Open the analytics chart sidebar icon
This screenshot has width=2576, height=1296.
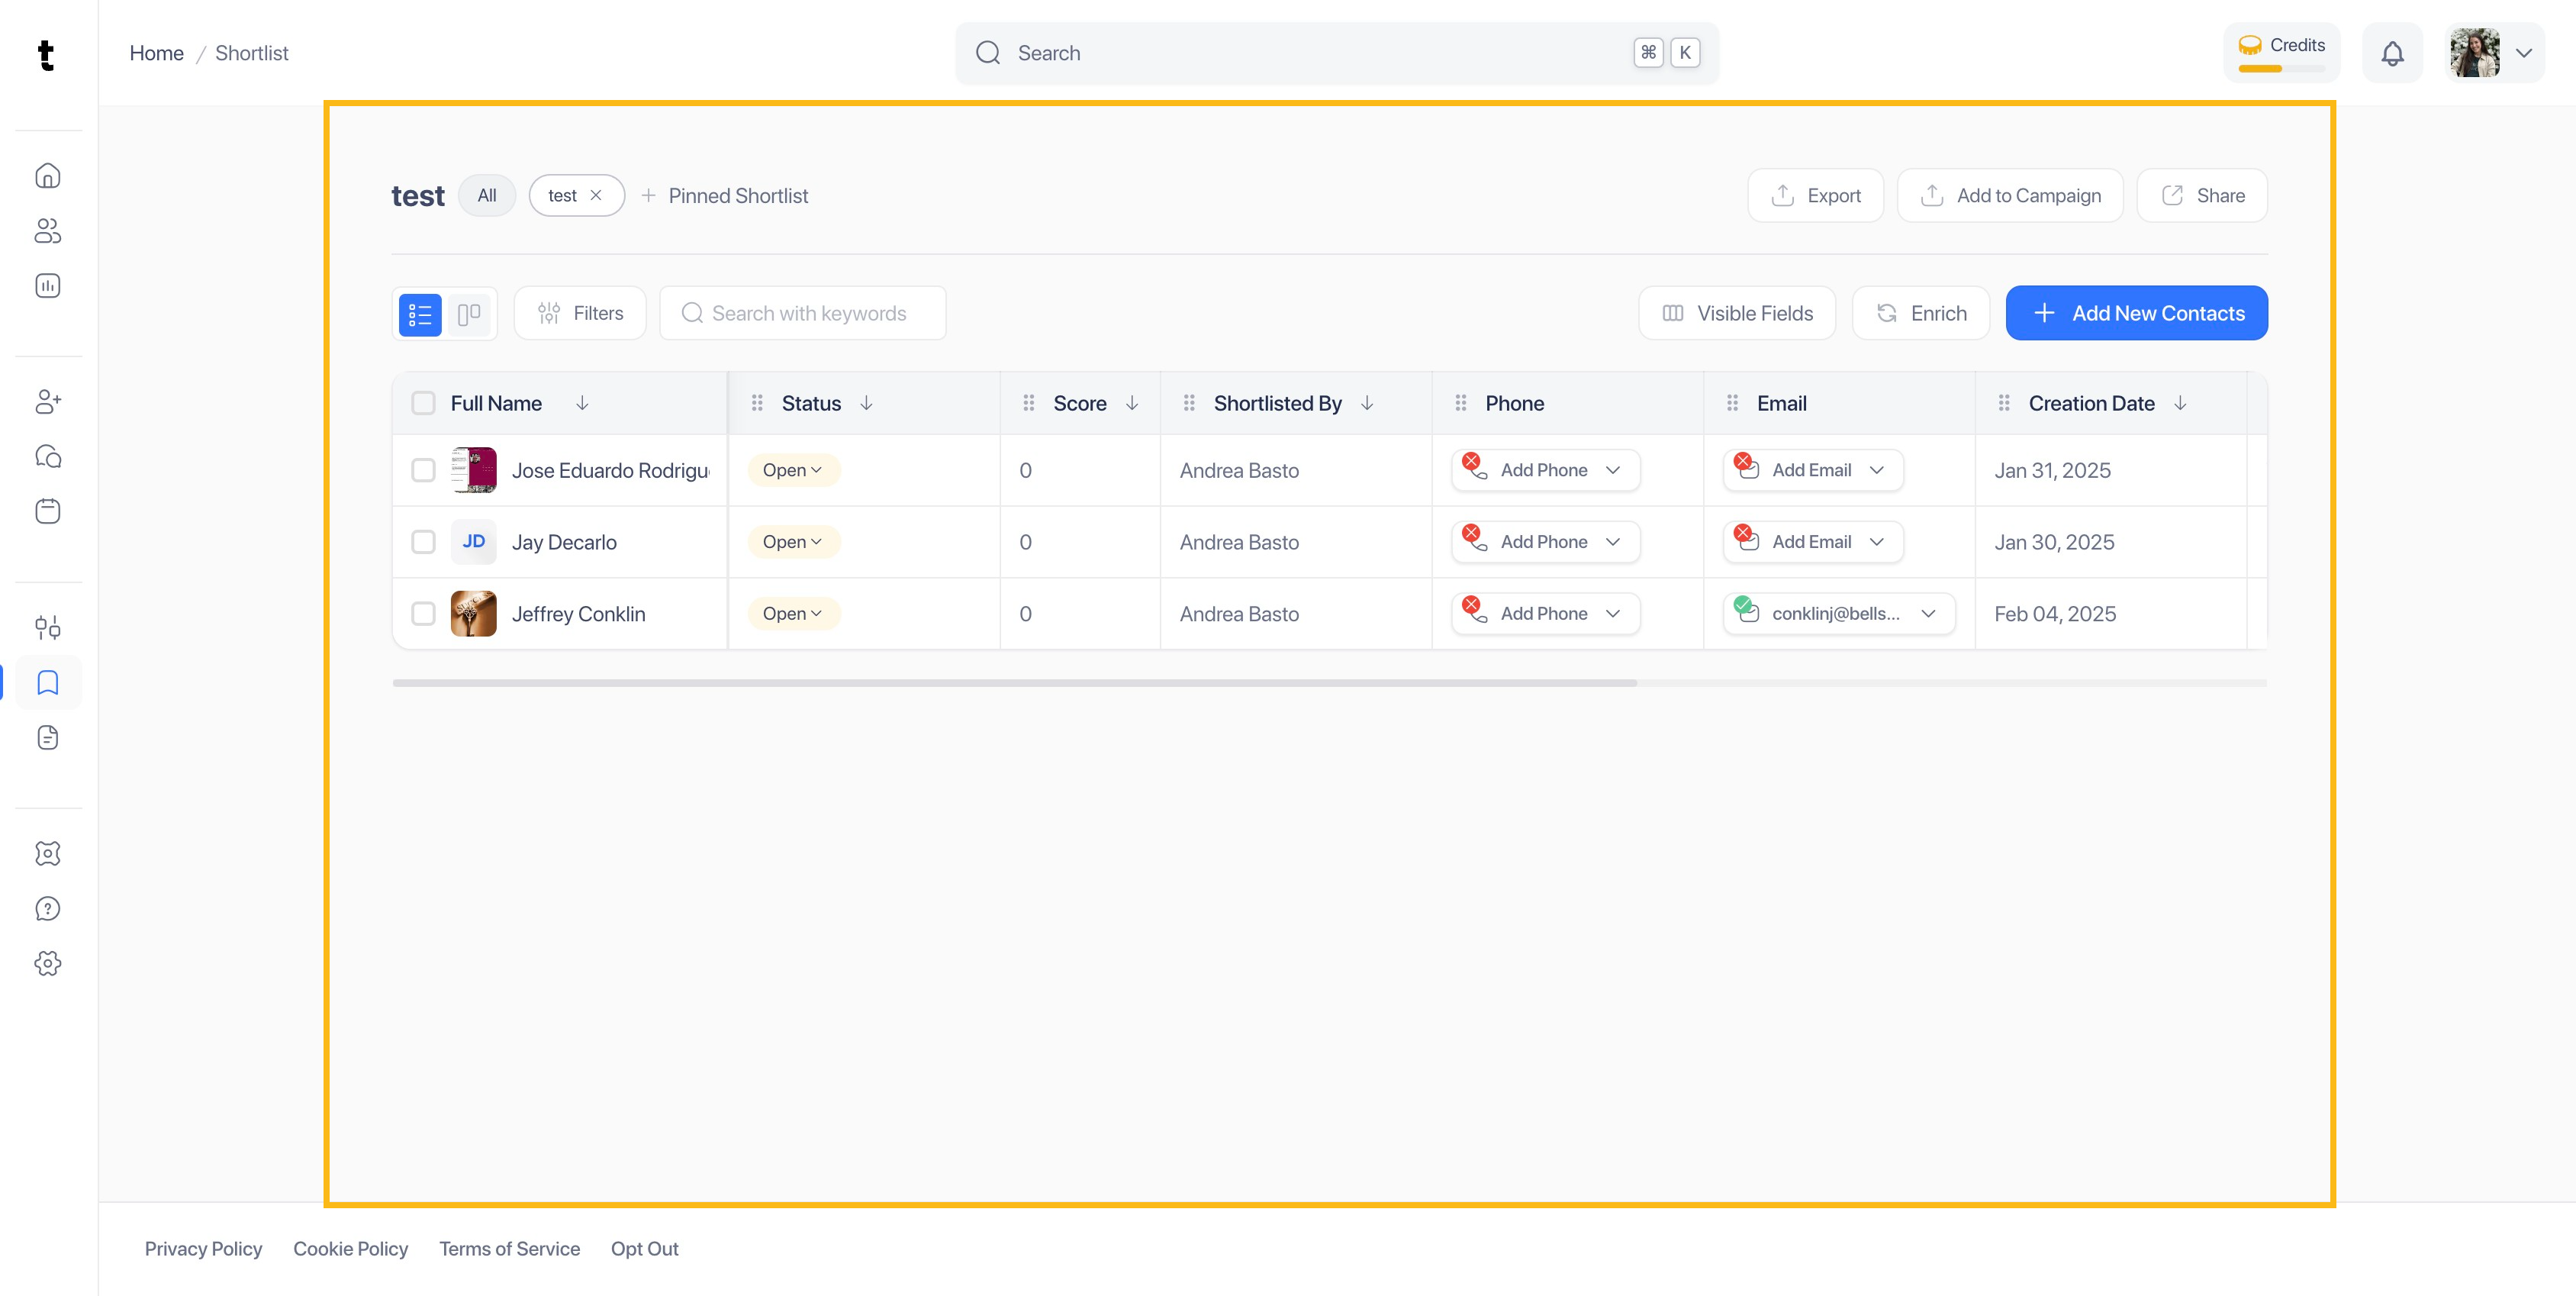[x=48, y=286]
